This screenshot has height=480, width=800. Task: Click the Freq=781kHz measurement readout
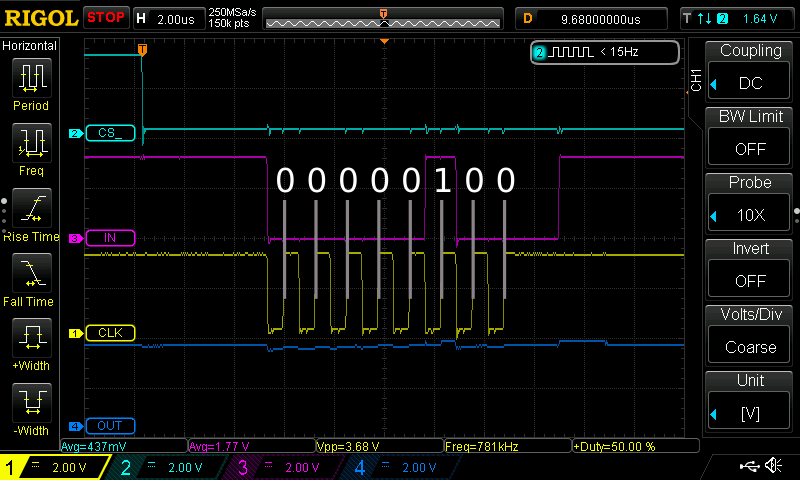tap(508, 446)
